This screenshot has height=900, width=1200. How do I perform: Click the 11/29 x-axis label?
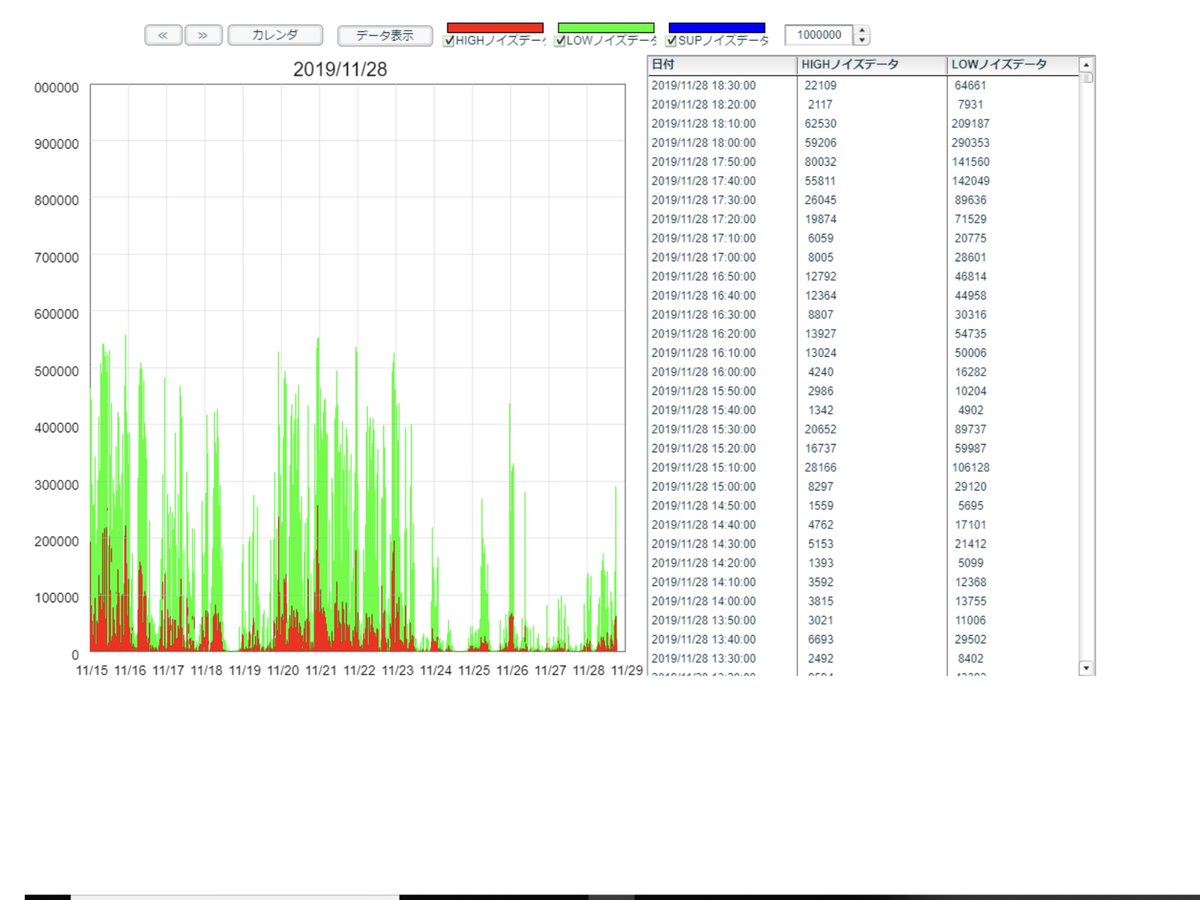(627, 670)
